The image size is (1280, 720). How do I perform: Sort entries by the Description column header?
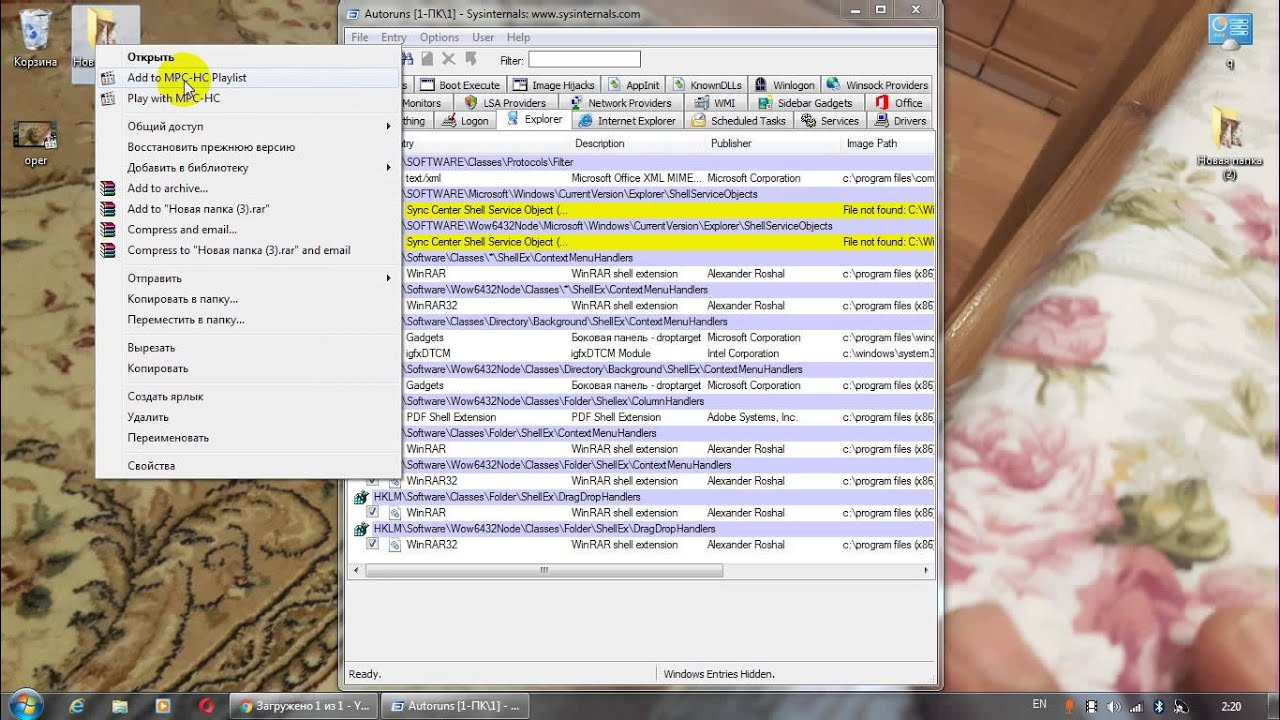[638, 143]
